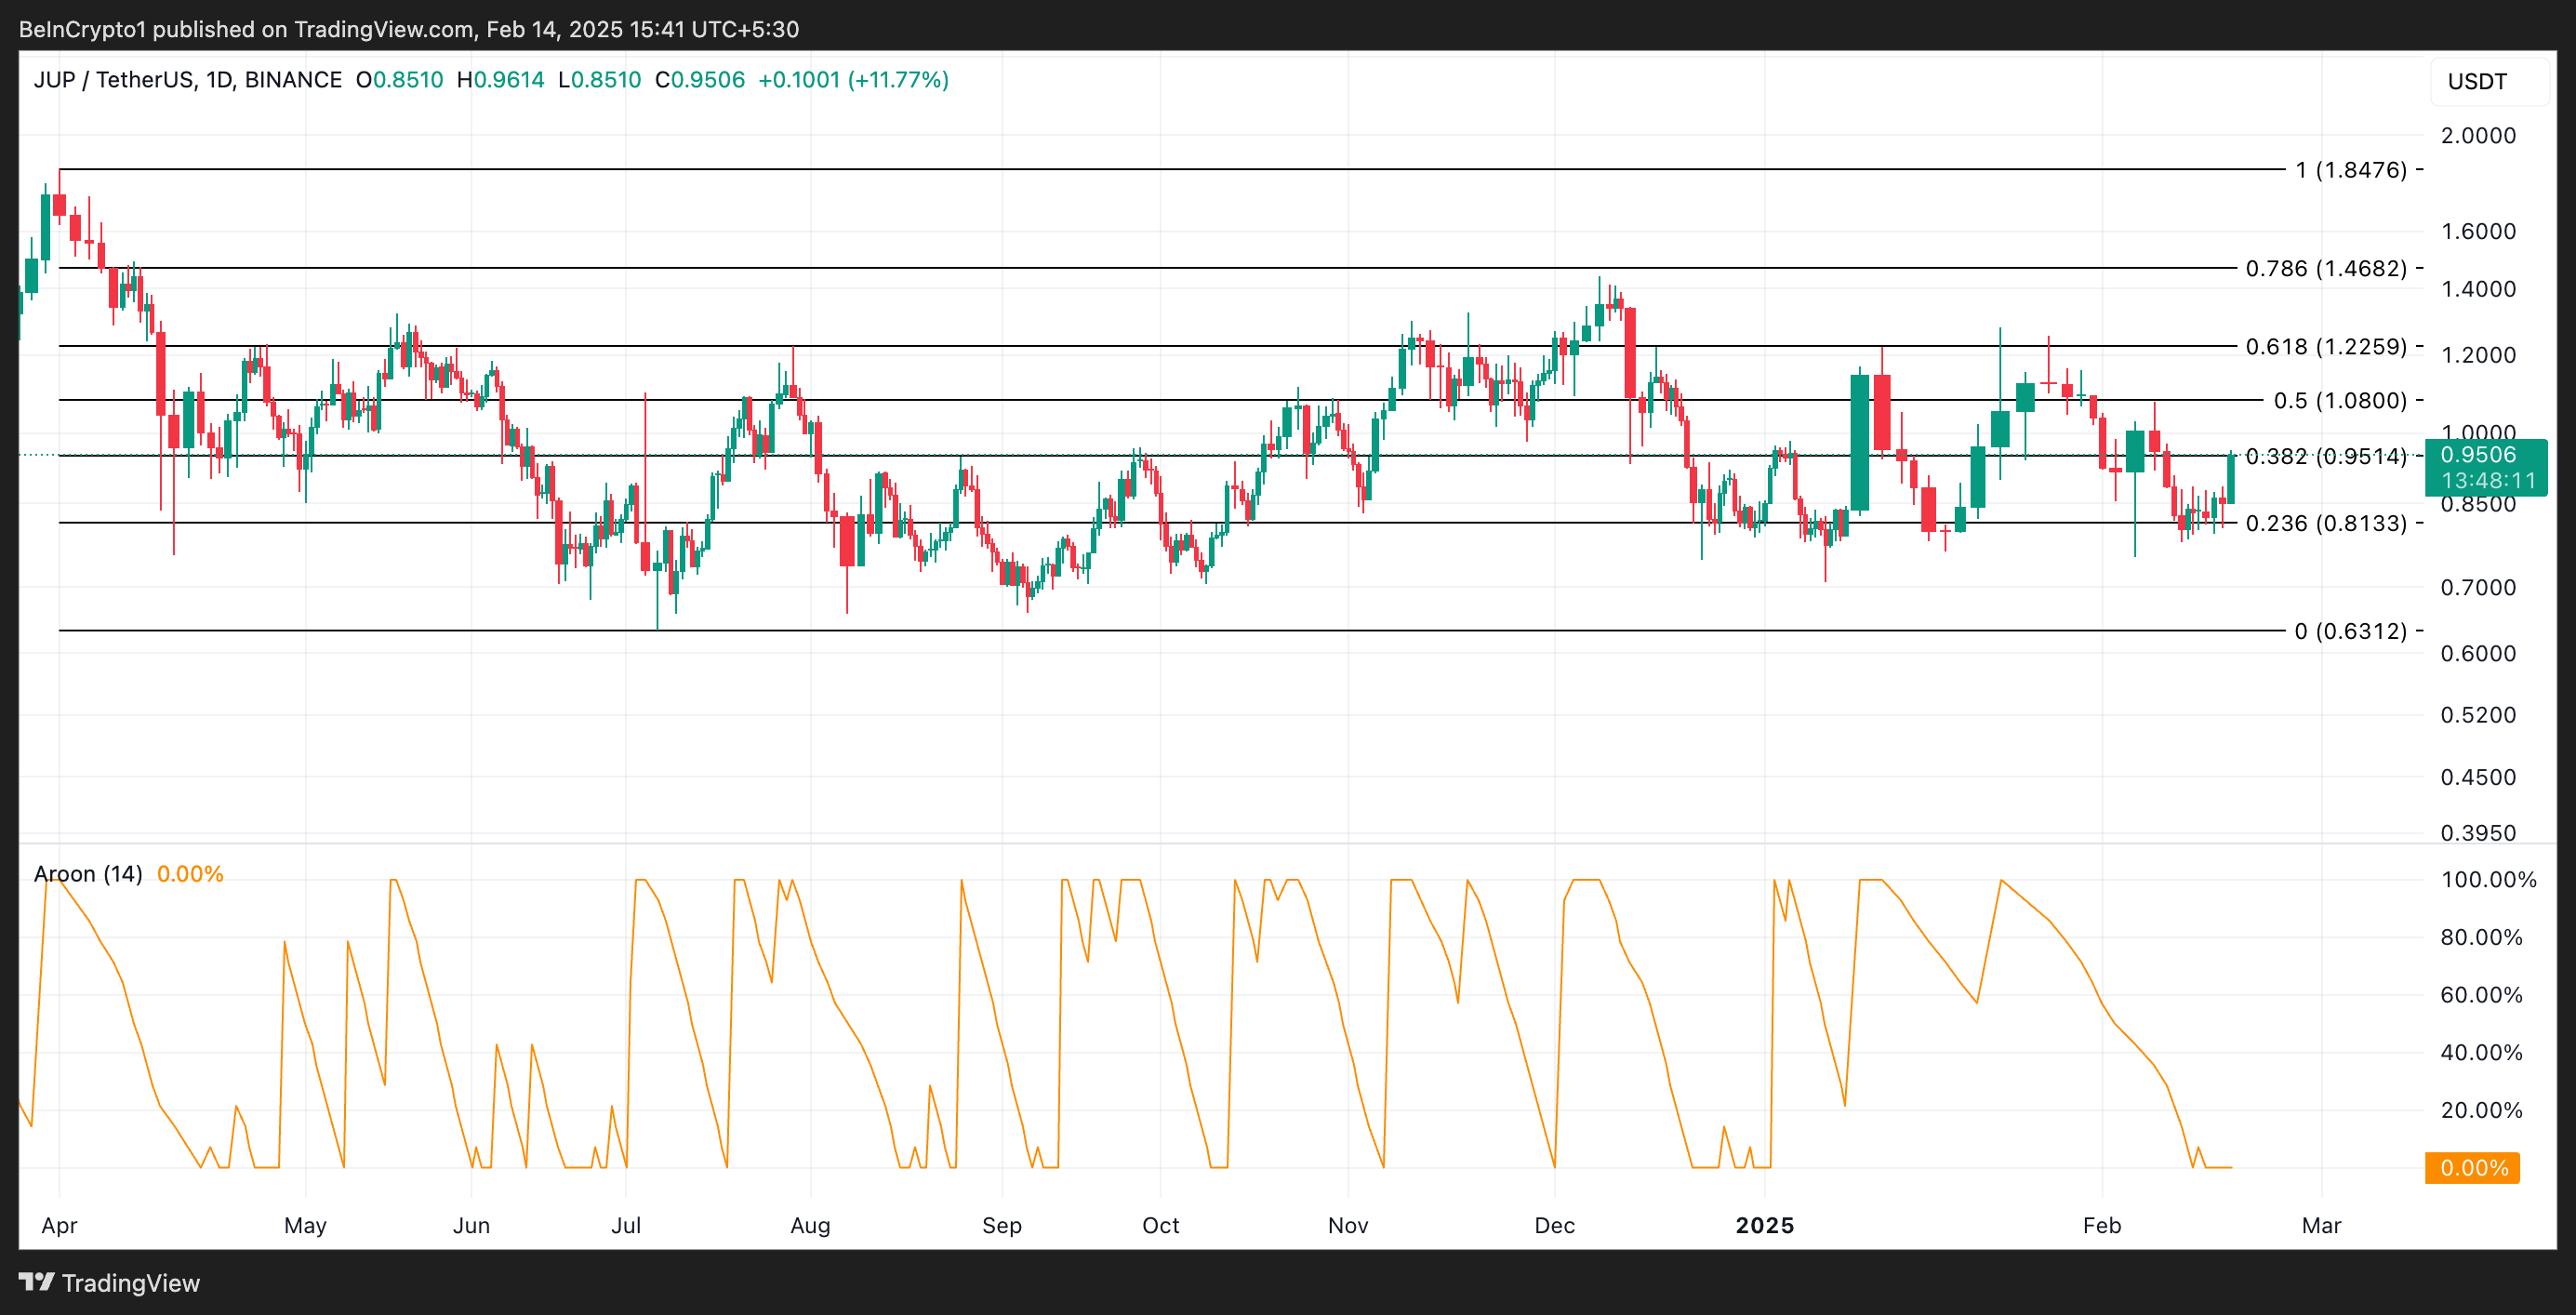Image resolution: width=2576 pixels, height=1315 pixels.
Task: Click the Feb label on time axis
Action: click(x=2101, y=1225)
